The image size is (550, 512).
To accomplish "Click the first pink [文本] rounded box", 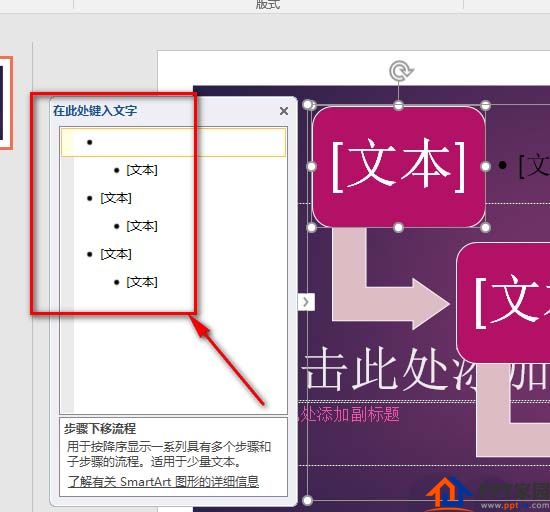I will (x=398, y=167).
